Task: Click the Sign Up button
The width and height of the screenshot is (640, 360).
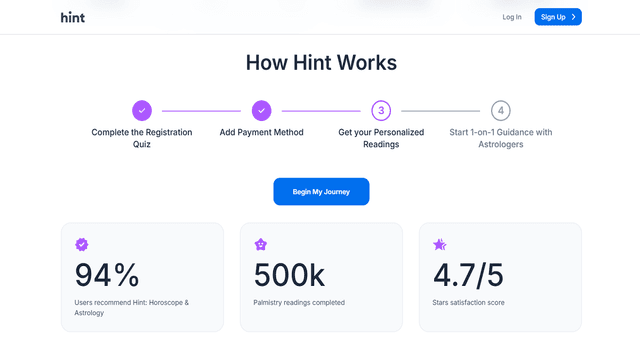Action: point(558,17)
